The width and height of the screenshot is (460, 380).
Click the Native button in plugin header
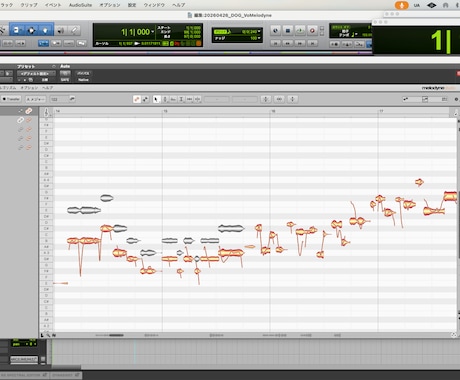83,80
